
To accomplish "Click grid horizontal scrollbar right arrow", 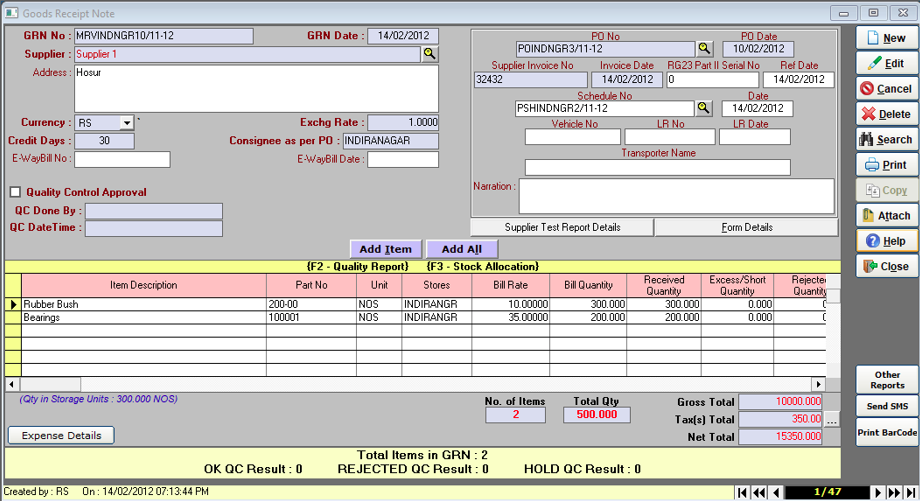I will pyautogui.click(x=818, y=384).
